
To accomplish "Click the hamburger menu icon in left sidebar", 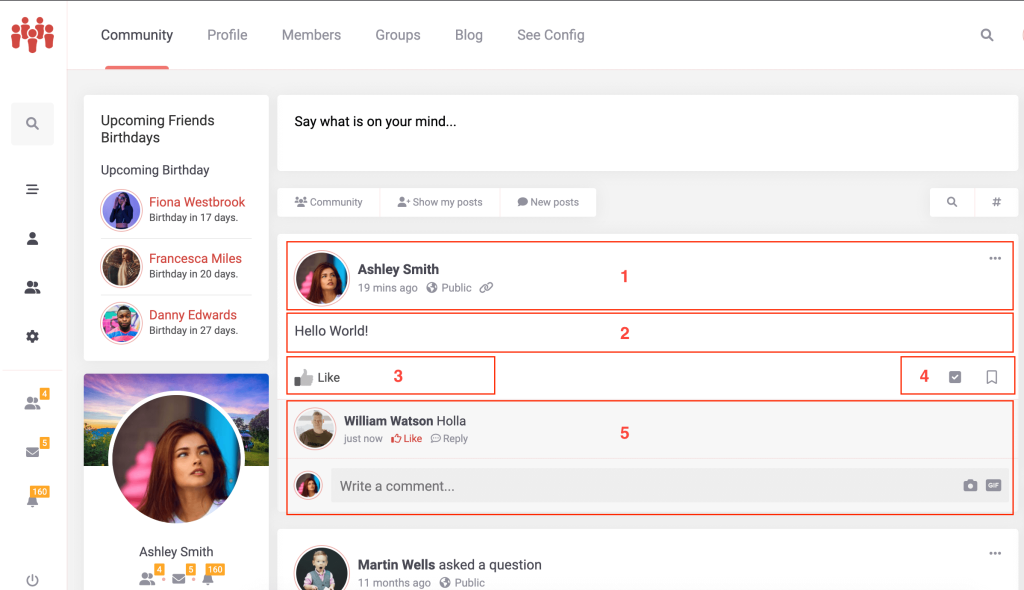I will coord(32,189).
